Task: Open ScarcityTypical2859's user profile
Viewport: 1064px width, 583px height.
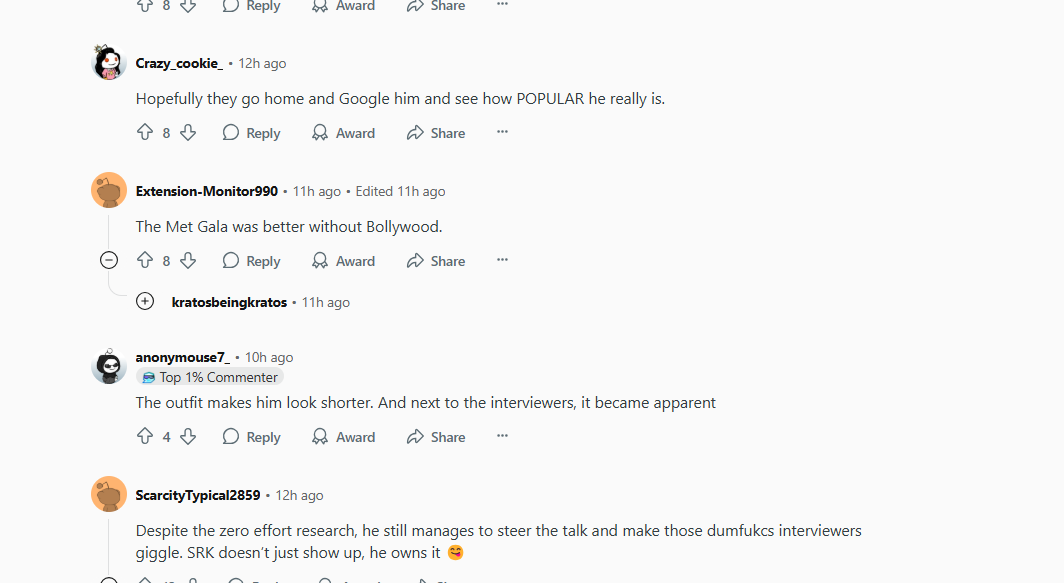Action: click(198, 495)
